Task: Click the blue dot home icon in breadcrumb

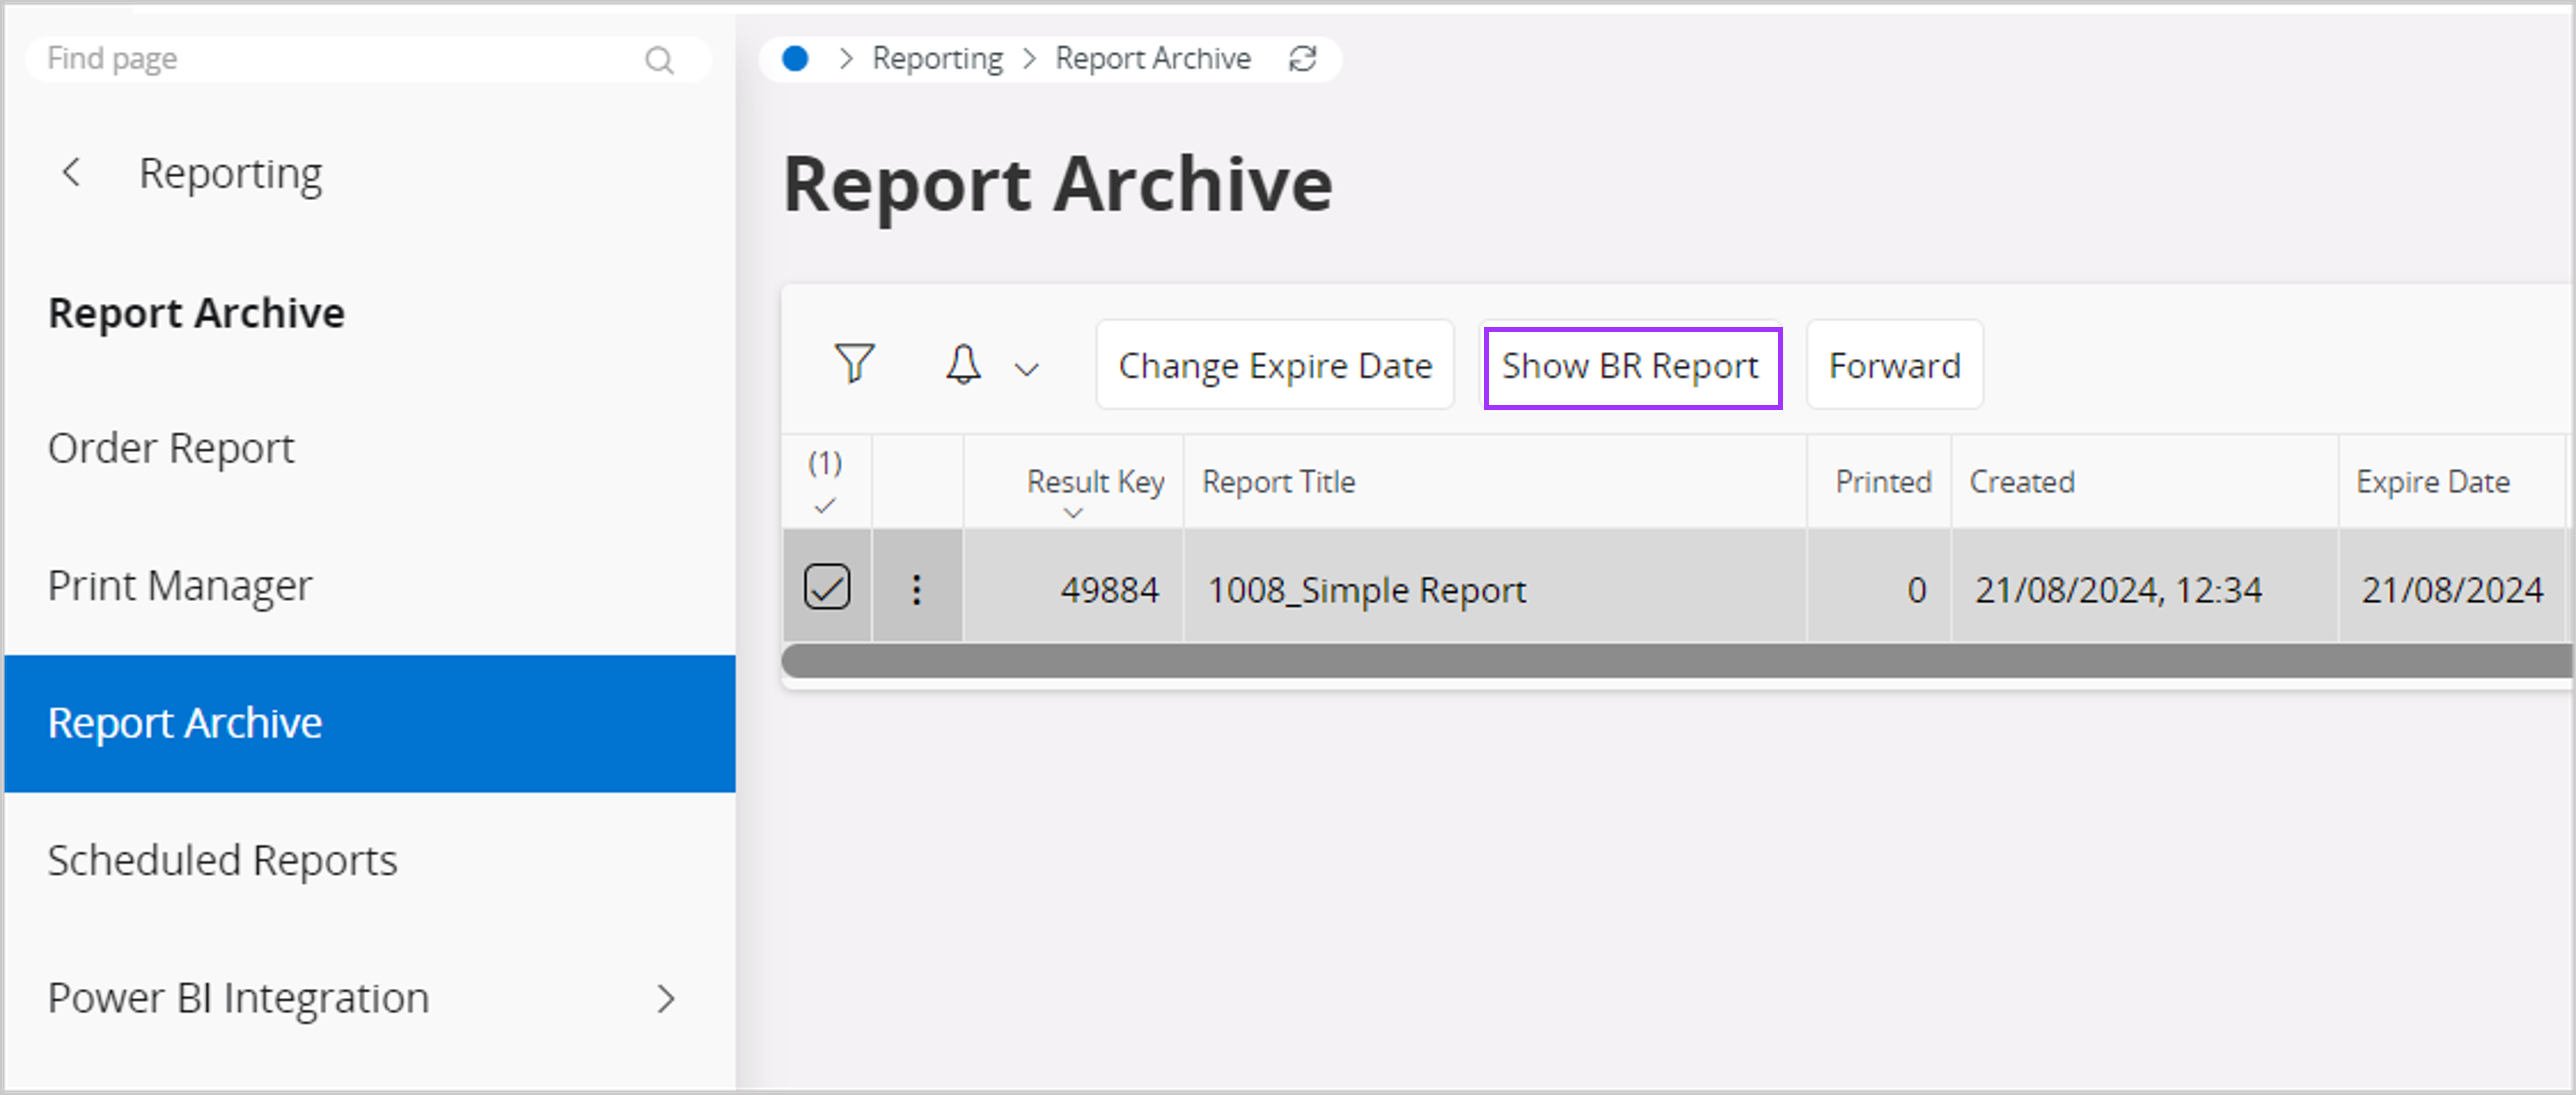Action: (x=795, y=58)
